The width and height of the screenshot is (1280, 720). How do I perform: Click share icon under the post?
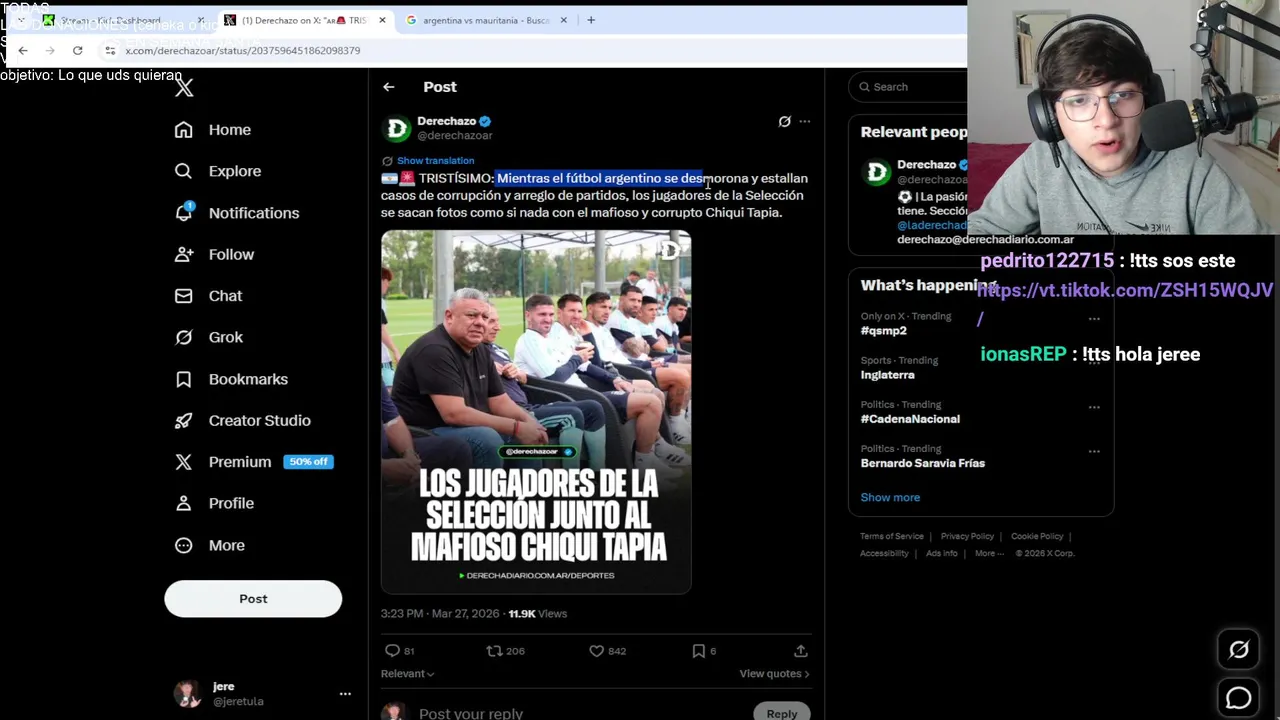click(800, 651)
